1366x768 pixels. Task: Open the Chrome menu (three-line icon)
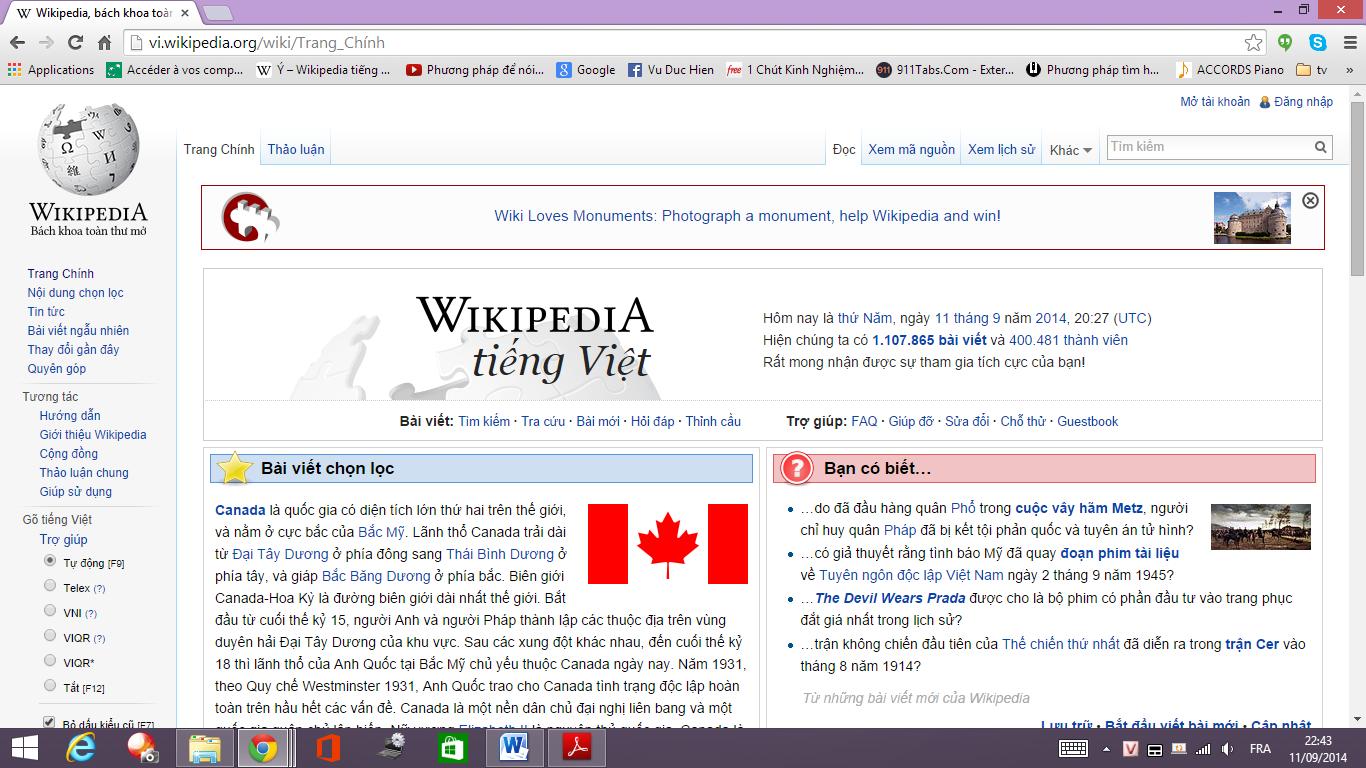pyautogui.click(x=1349, y=43)
